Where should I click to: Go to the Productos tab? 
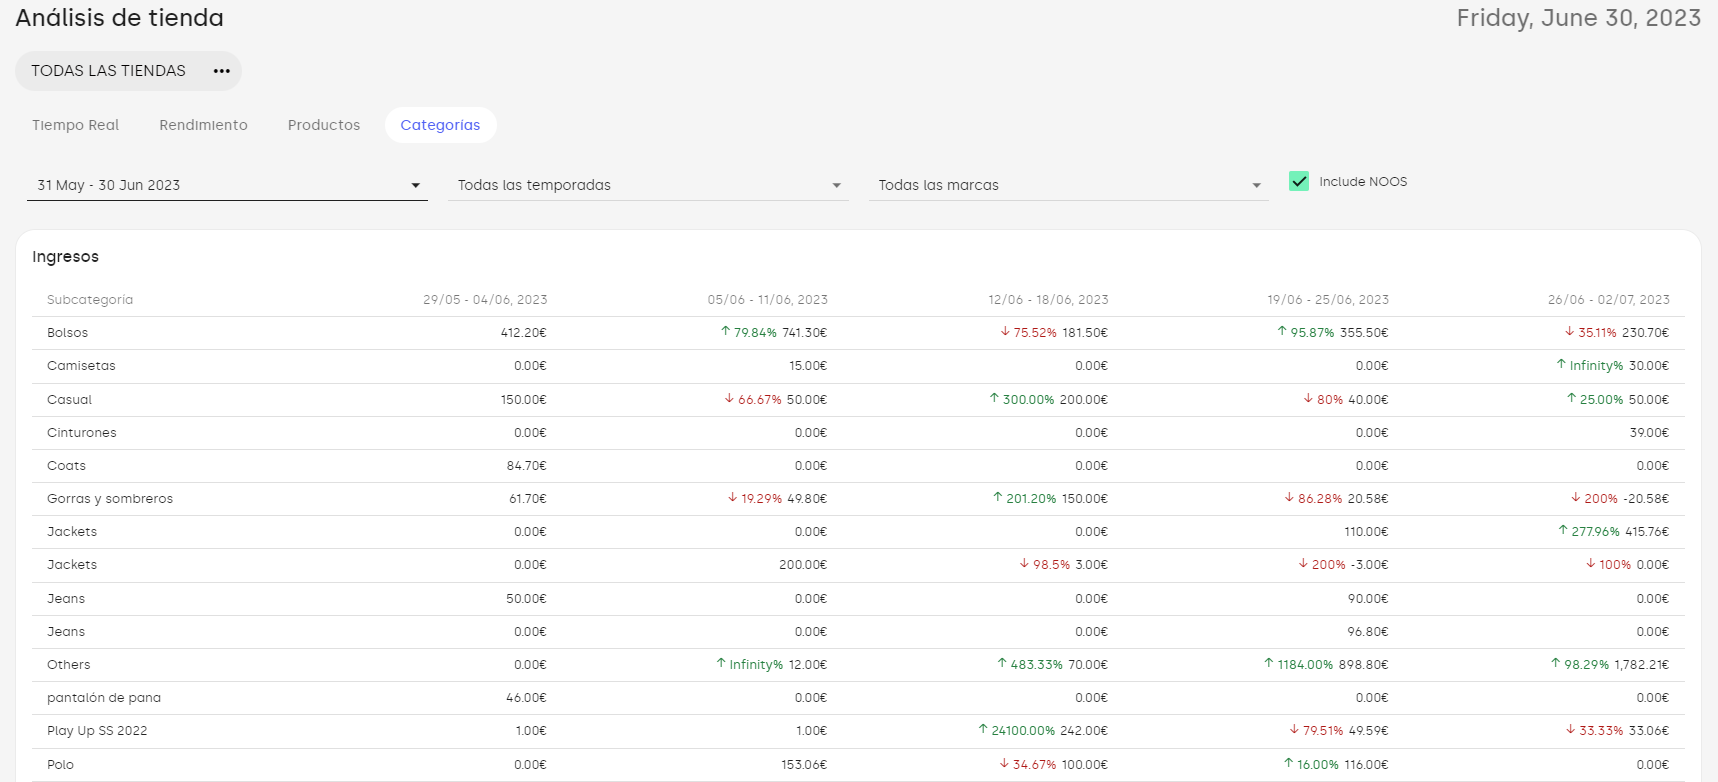point(324,125)
